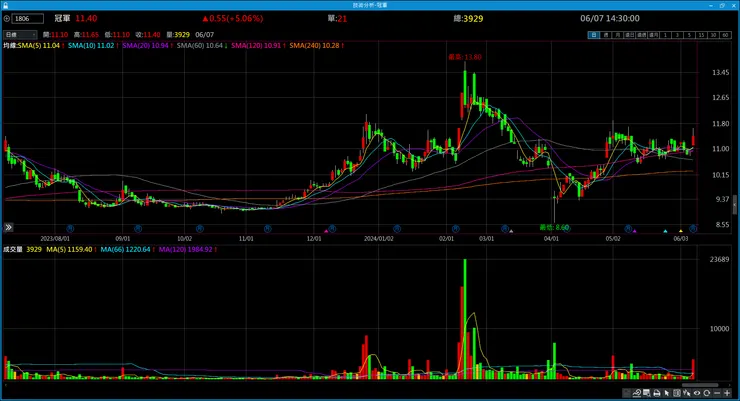740x401 pixels.
Task: Print the chart with printer icon
Action: pos(656,393)
